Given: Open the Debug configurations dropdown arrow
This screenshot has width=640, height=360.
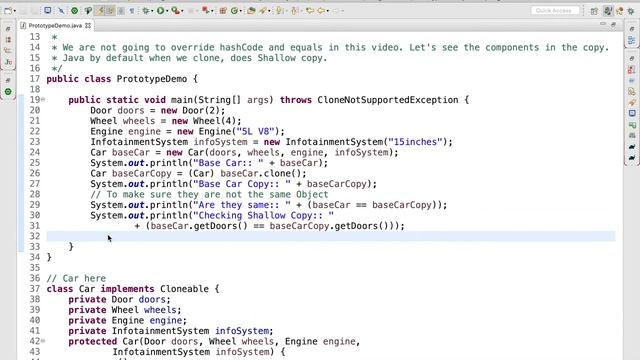Looking at the screenshot, I should [x=152, y=11].
